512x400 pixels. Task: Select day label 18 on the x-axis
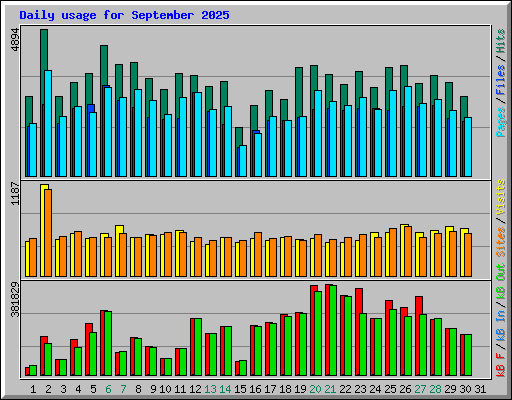coord(285,389)
